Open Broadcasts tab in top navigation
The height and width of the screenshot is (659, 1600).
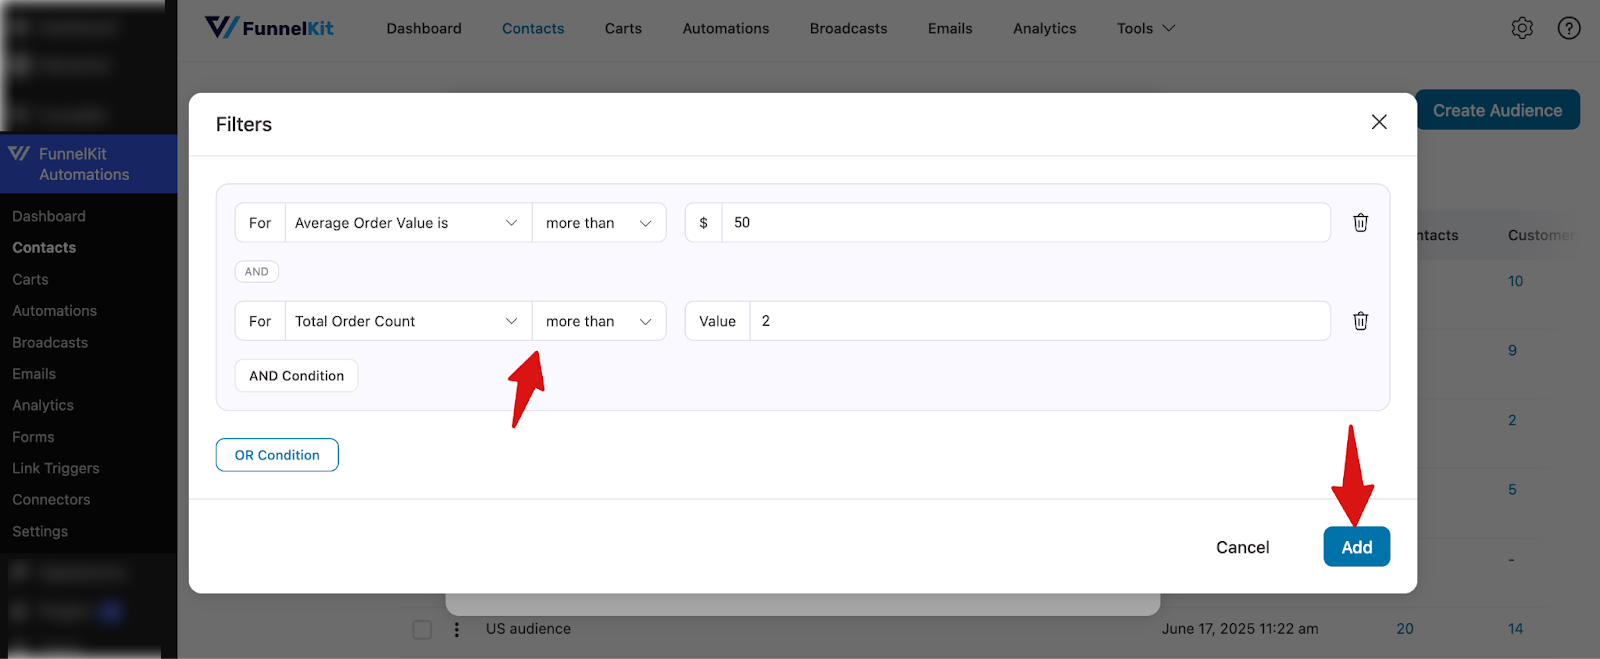848,28
